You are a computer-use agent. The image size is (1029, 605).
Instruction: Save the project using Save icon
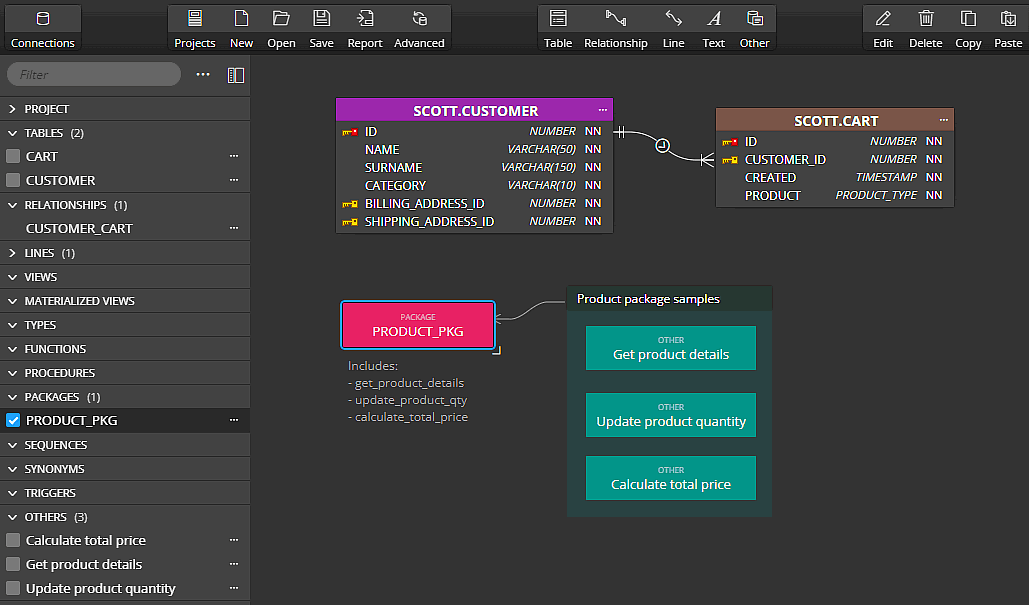[321, 27]
